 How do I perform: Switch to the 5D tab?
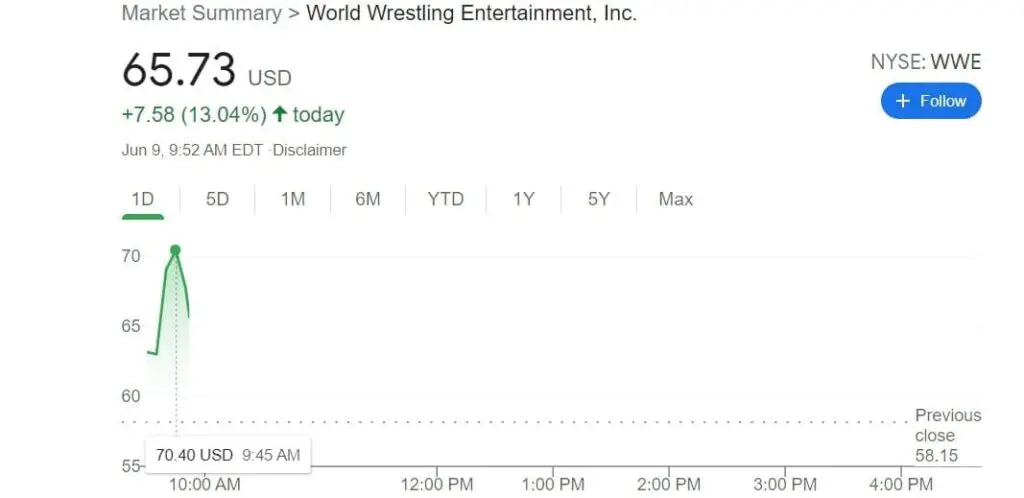[217, 199]
